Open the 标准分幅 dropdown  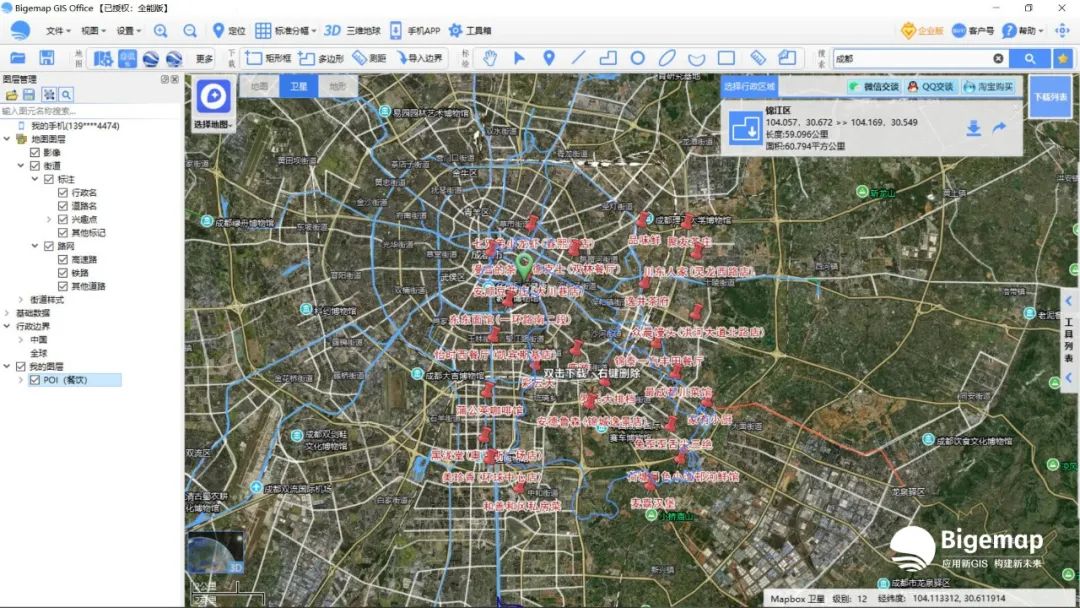286,30
